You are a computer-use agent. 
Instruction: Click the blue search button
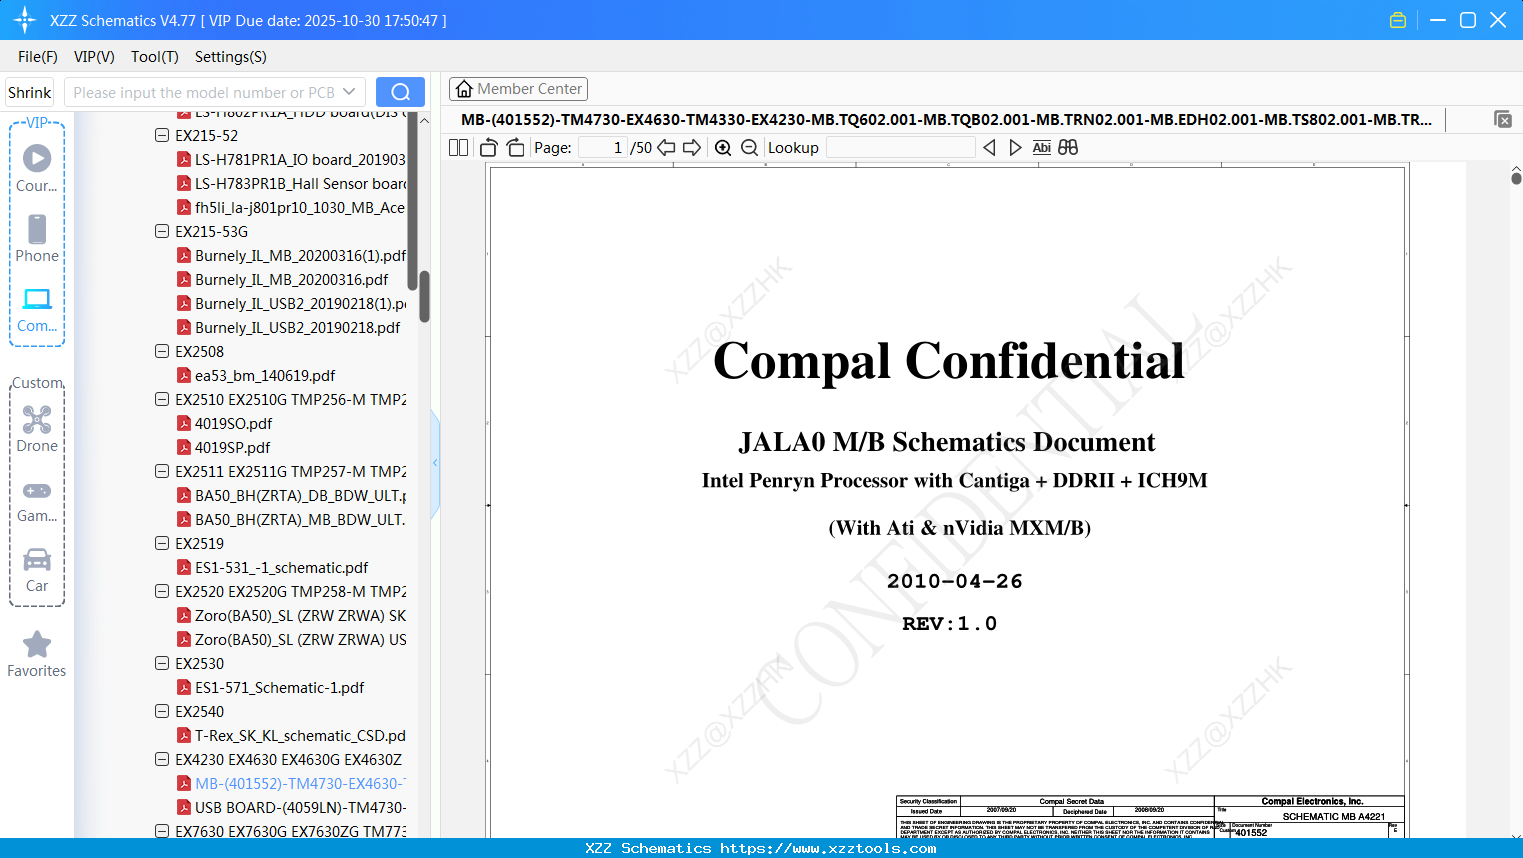pyautogui.click(x=400, y=92)
